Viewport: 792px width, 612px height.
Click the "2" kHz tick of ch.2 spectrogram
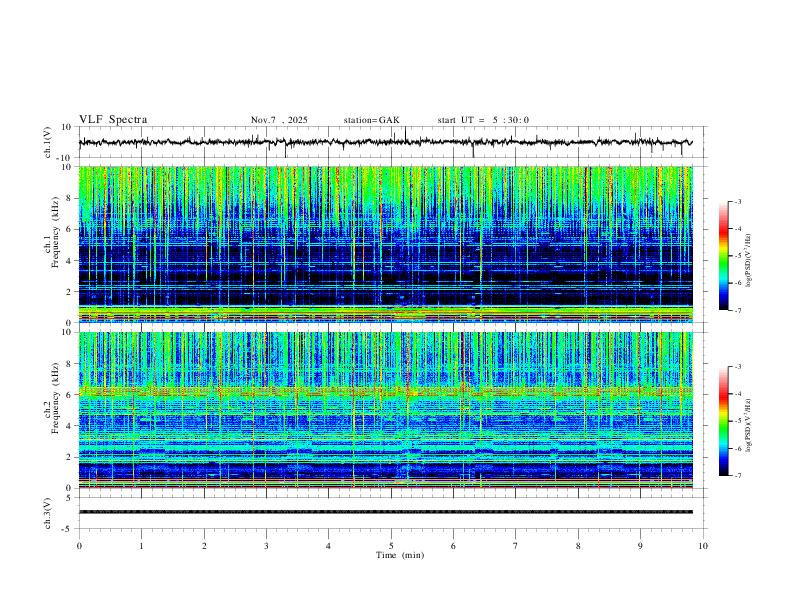click(69, 457)
